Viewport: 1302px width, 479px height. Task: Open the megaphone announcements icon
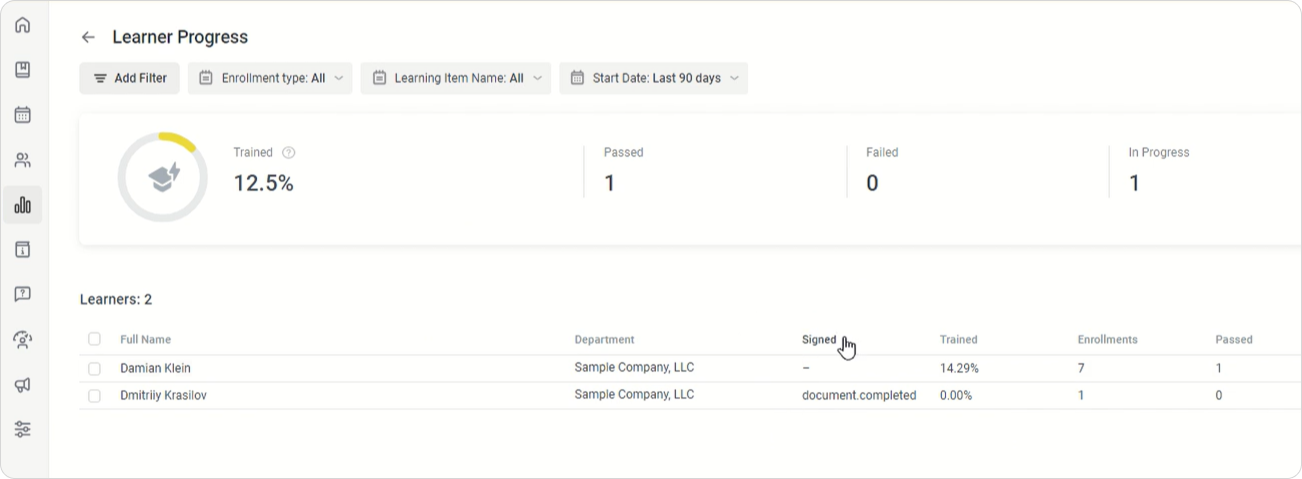[22, 384]
